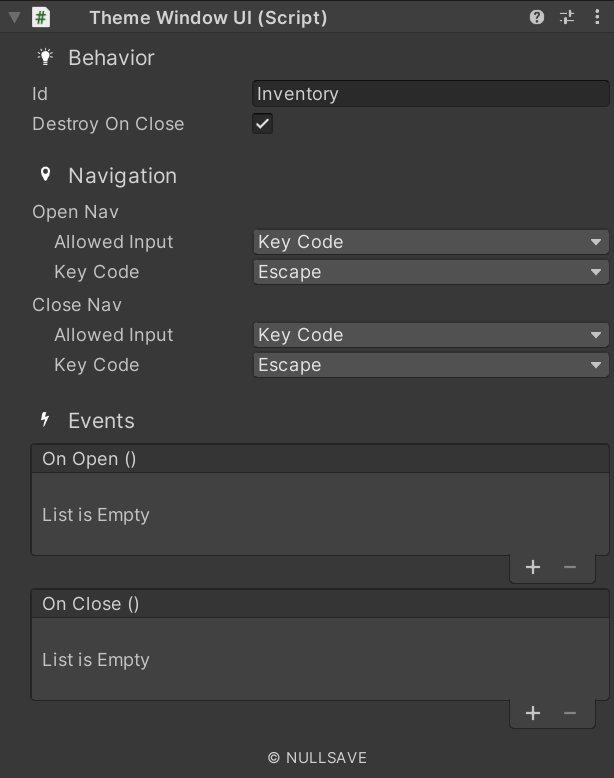The width and height of the screenshot is (614, 778).
Task: Click List is Empty under On Open
Action: coord(96,515)
